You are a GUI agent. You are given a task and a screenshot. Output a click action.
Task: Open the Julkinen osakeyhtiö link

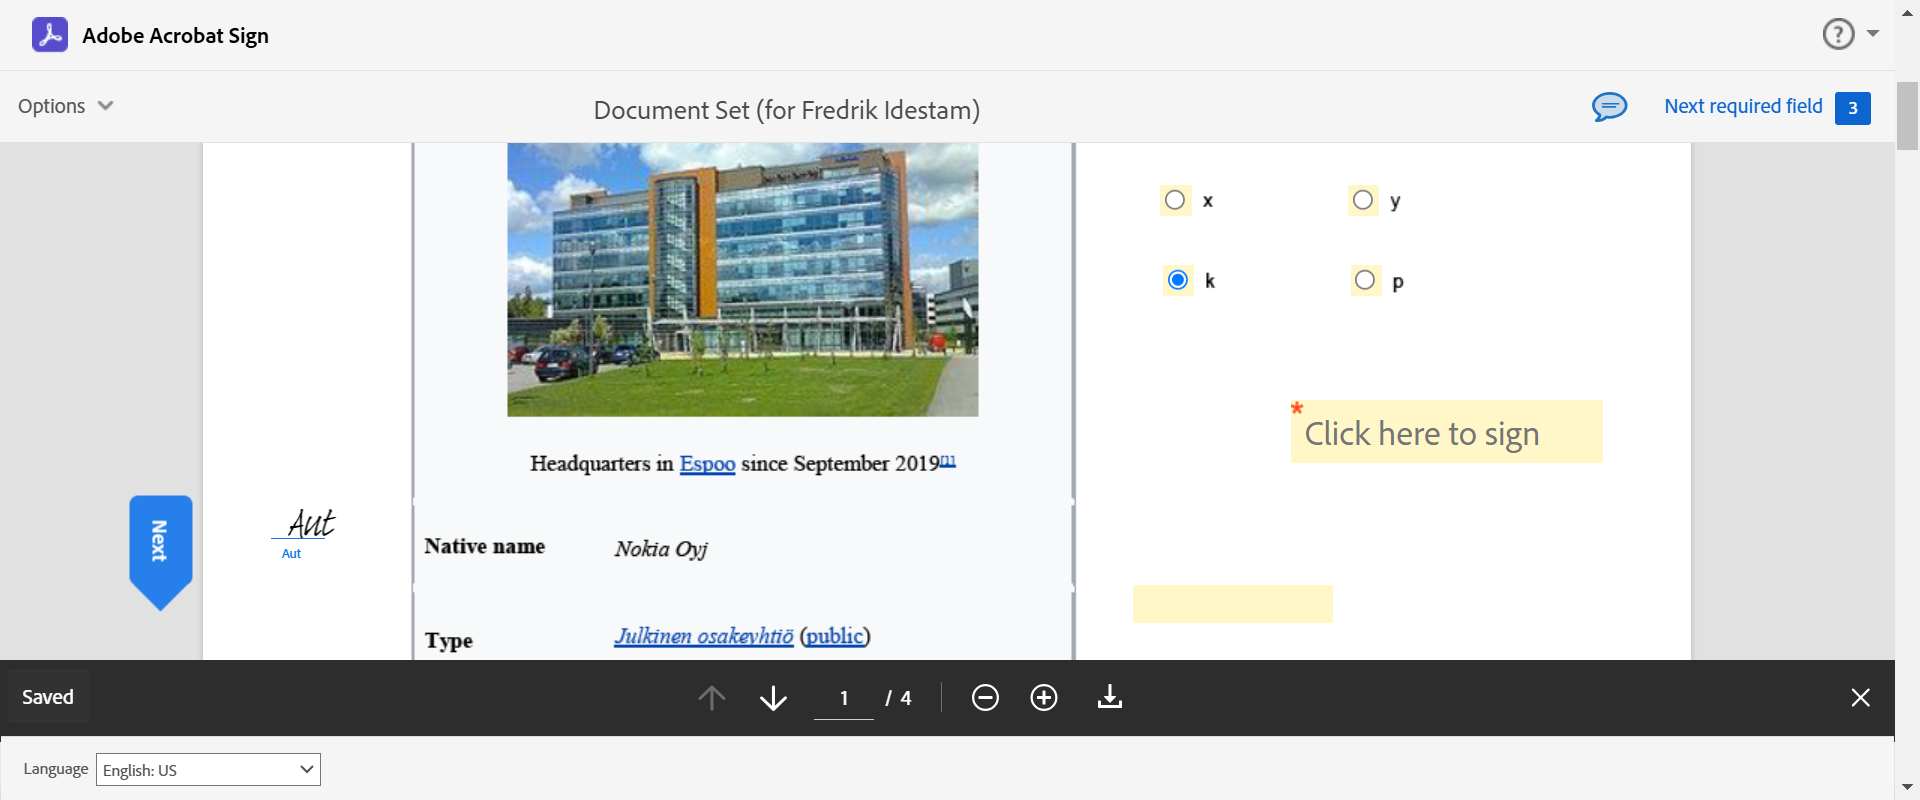tap(704, 636)
